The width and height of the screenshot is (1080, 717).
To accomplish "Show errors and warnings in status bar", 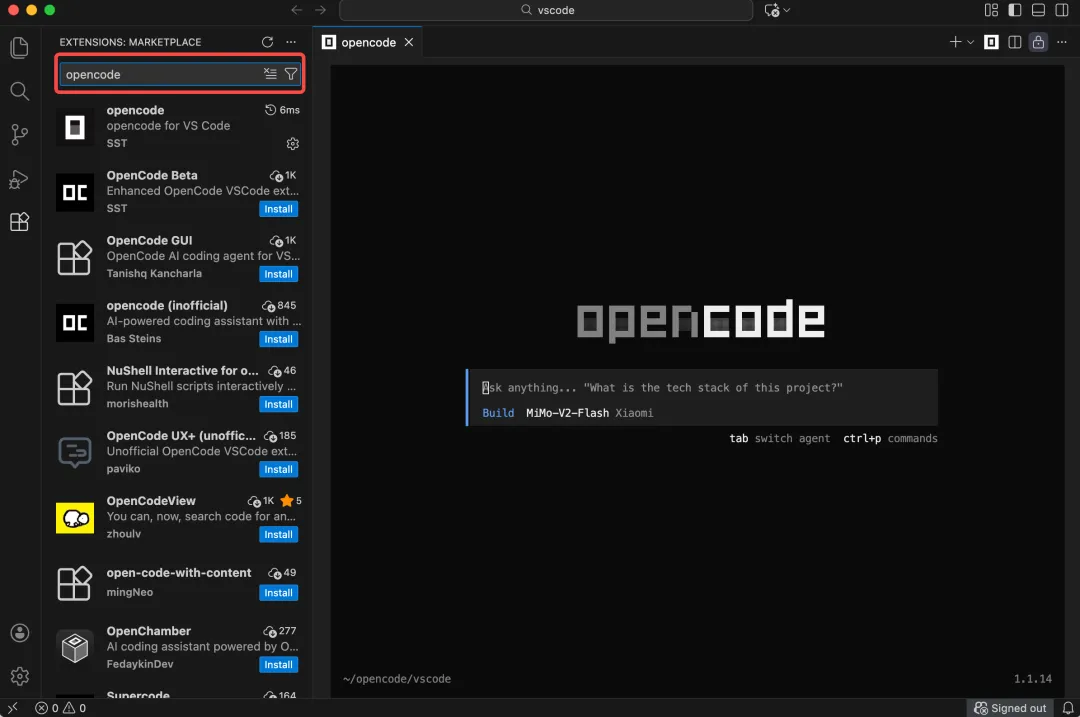I will [61, 708].
